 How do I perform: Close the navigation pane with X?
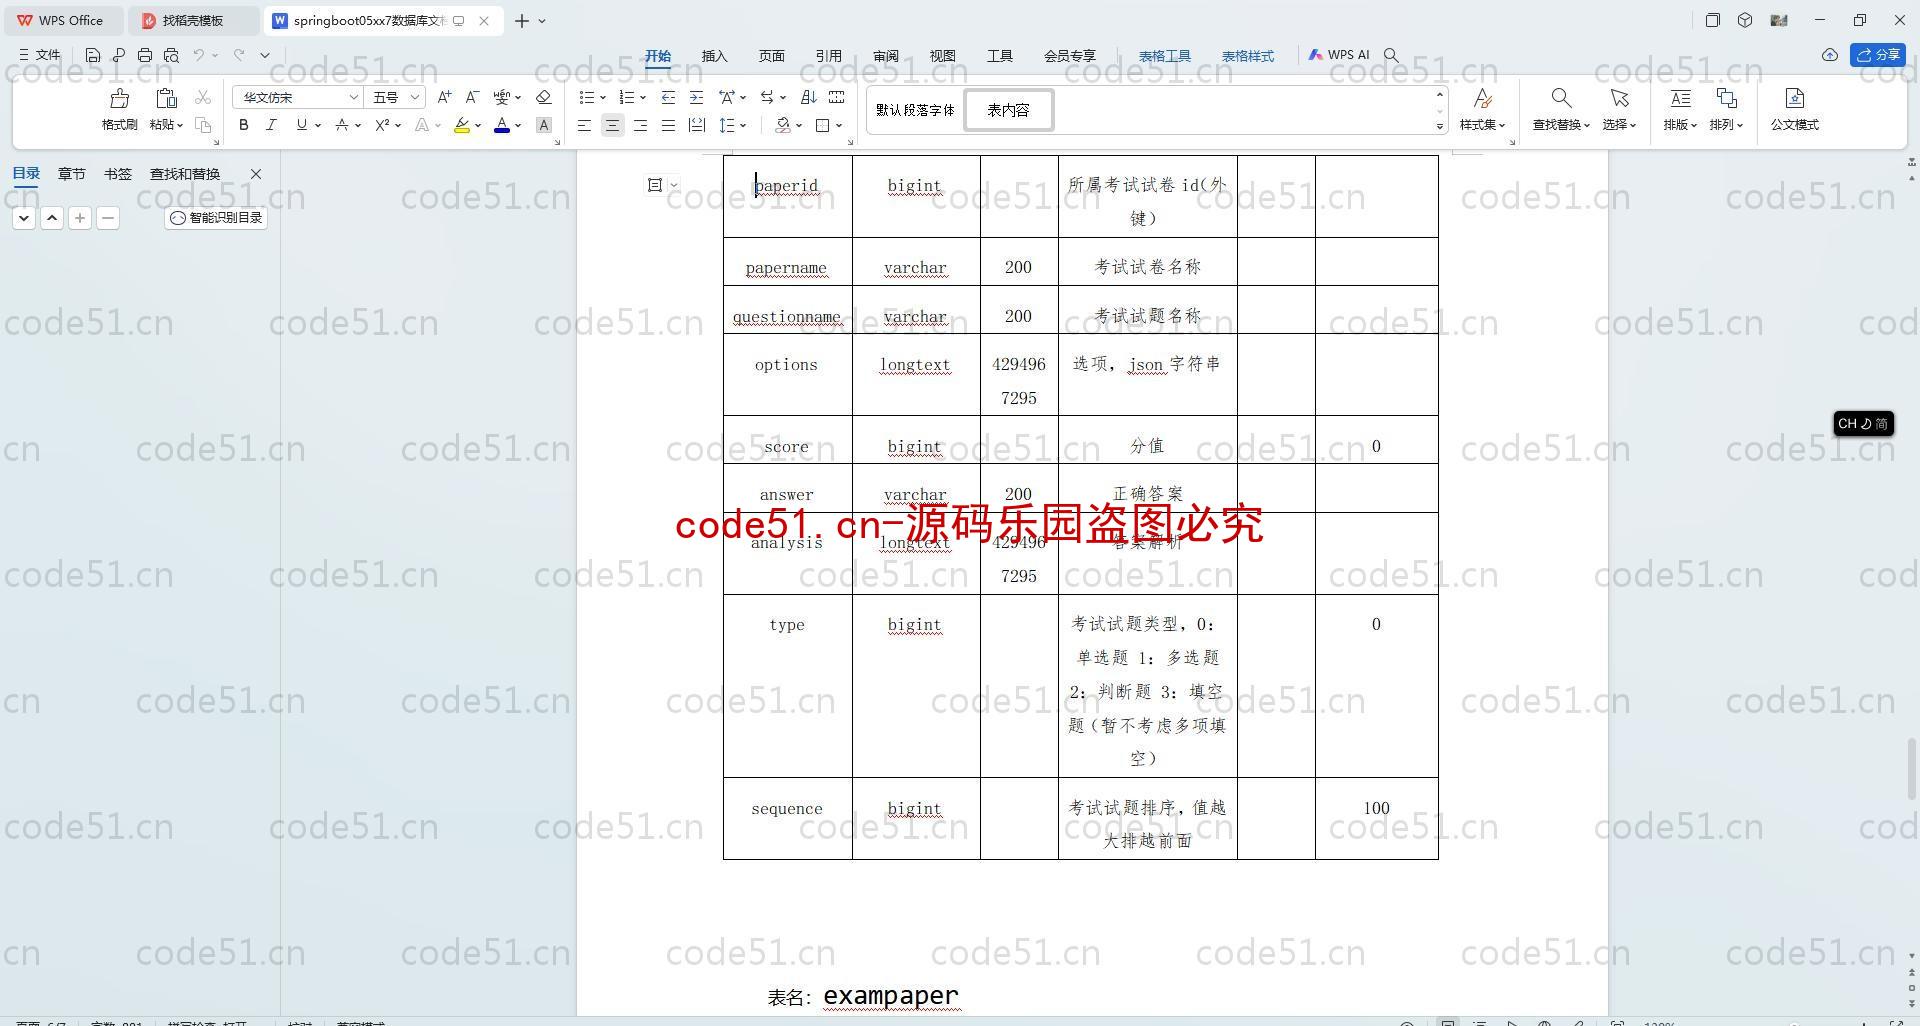256,174
